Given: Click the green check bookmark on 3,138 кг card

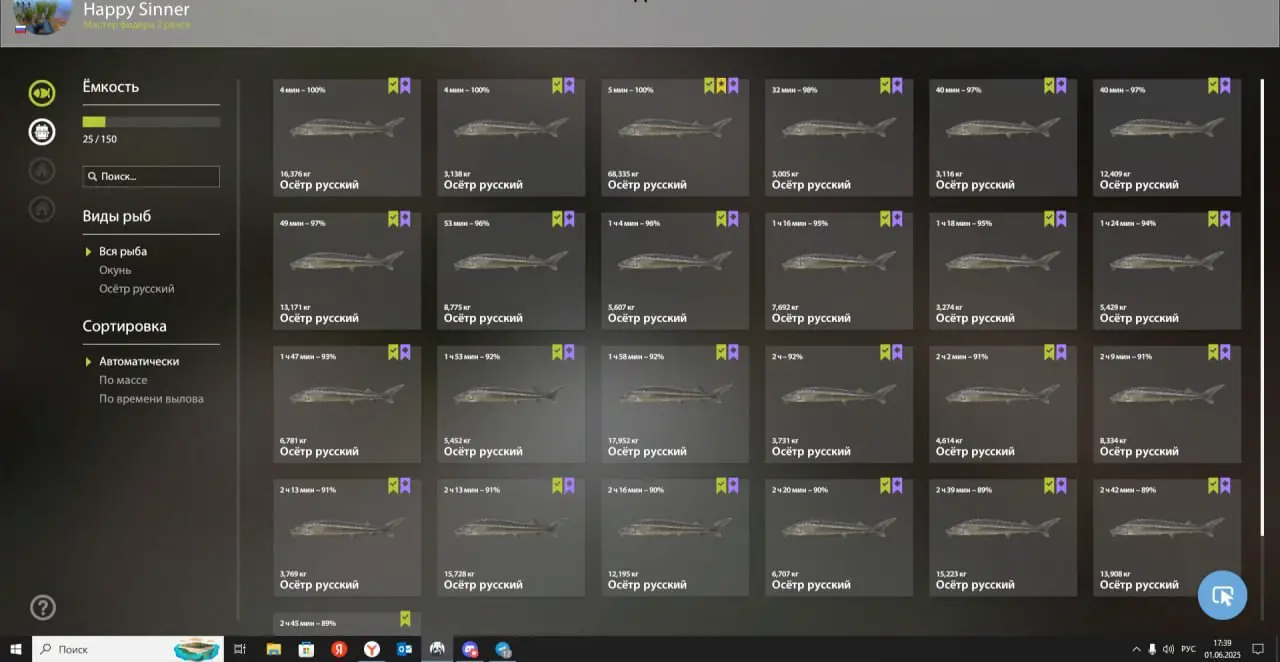Looking at the screenshot, I should (557, 86).
